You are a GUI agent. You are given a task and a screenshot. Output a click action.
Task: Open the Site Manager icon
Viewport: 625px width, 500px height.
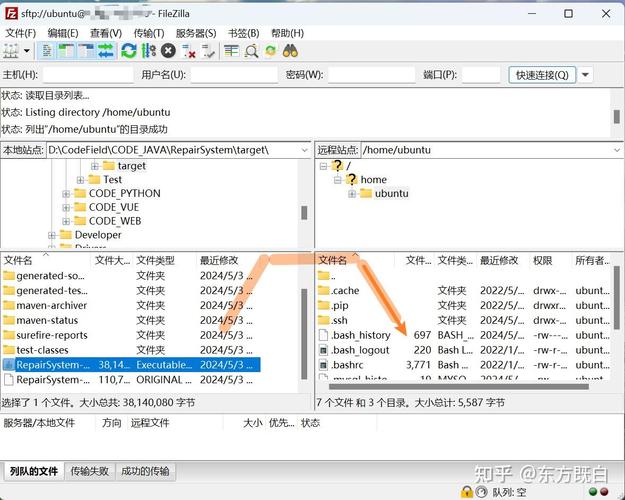click(11, 51)
